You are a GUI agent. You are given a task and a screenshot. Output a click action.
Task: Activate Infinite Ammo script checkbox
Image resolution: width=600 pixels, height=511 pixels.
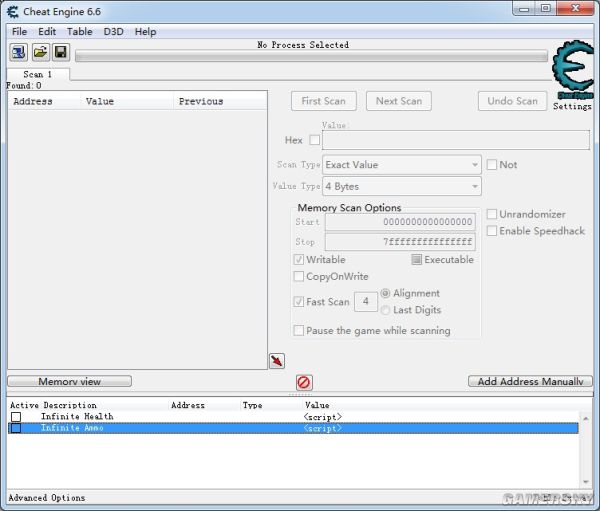16,428
